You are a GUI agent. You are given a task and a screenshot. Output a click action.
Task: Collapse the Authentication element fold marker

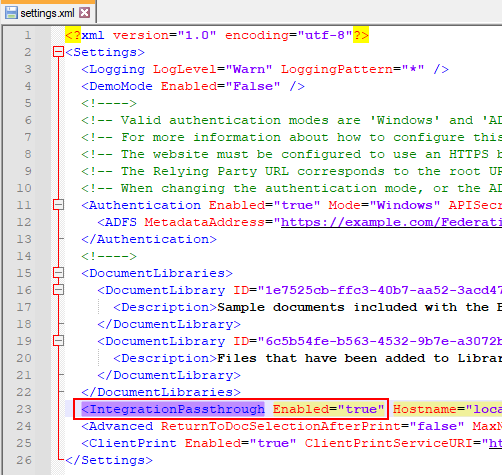coord(58,205)
